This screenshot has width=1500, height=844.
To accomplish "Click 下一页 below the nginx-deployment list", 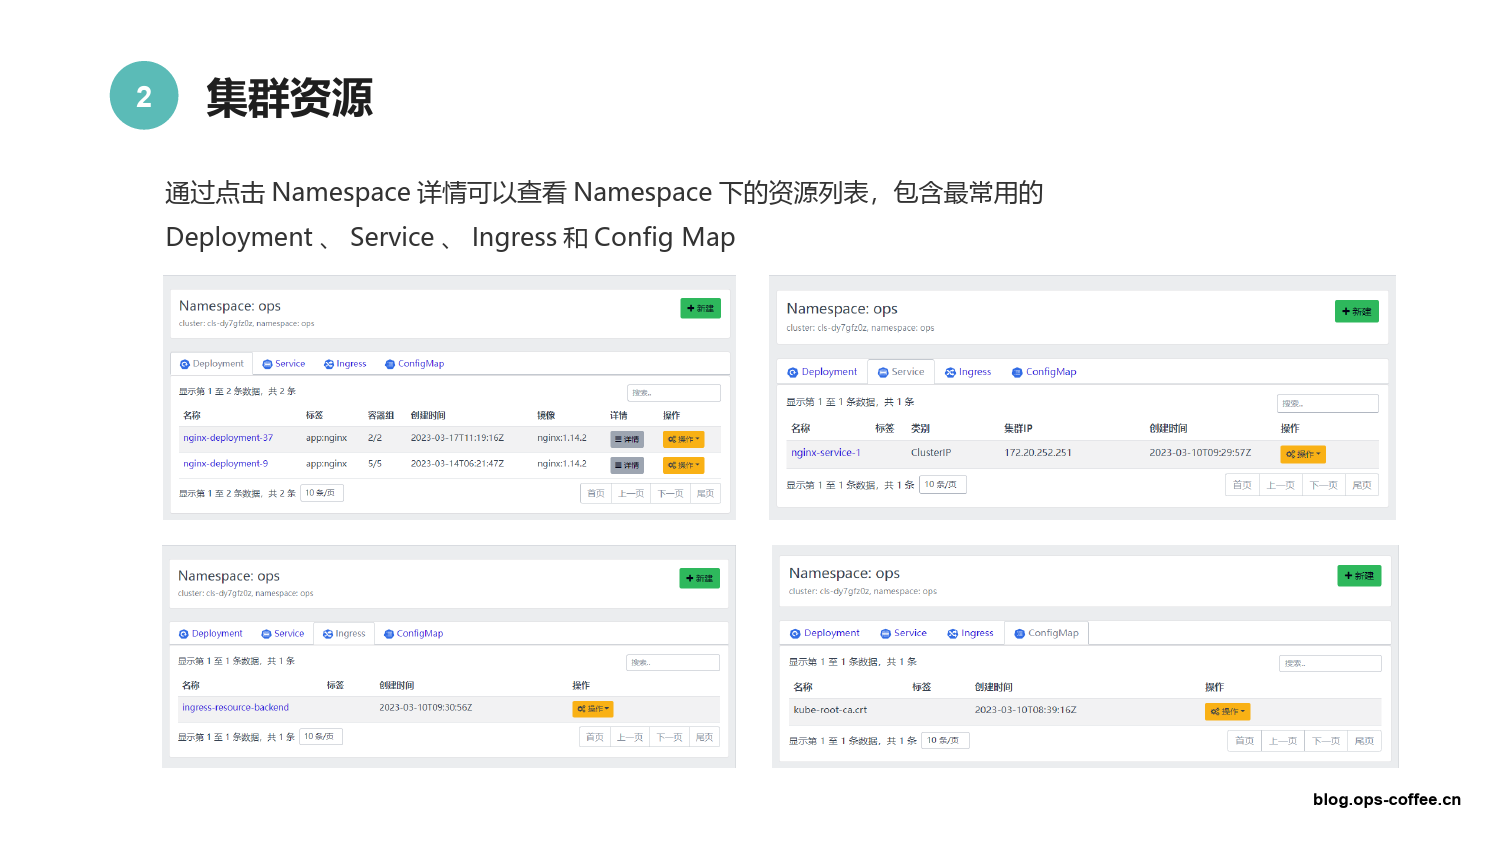I will (x=670, y=493).
